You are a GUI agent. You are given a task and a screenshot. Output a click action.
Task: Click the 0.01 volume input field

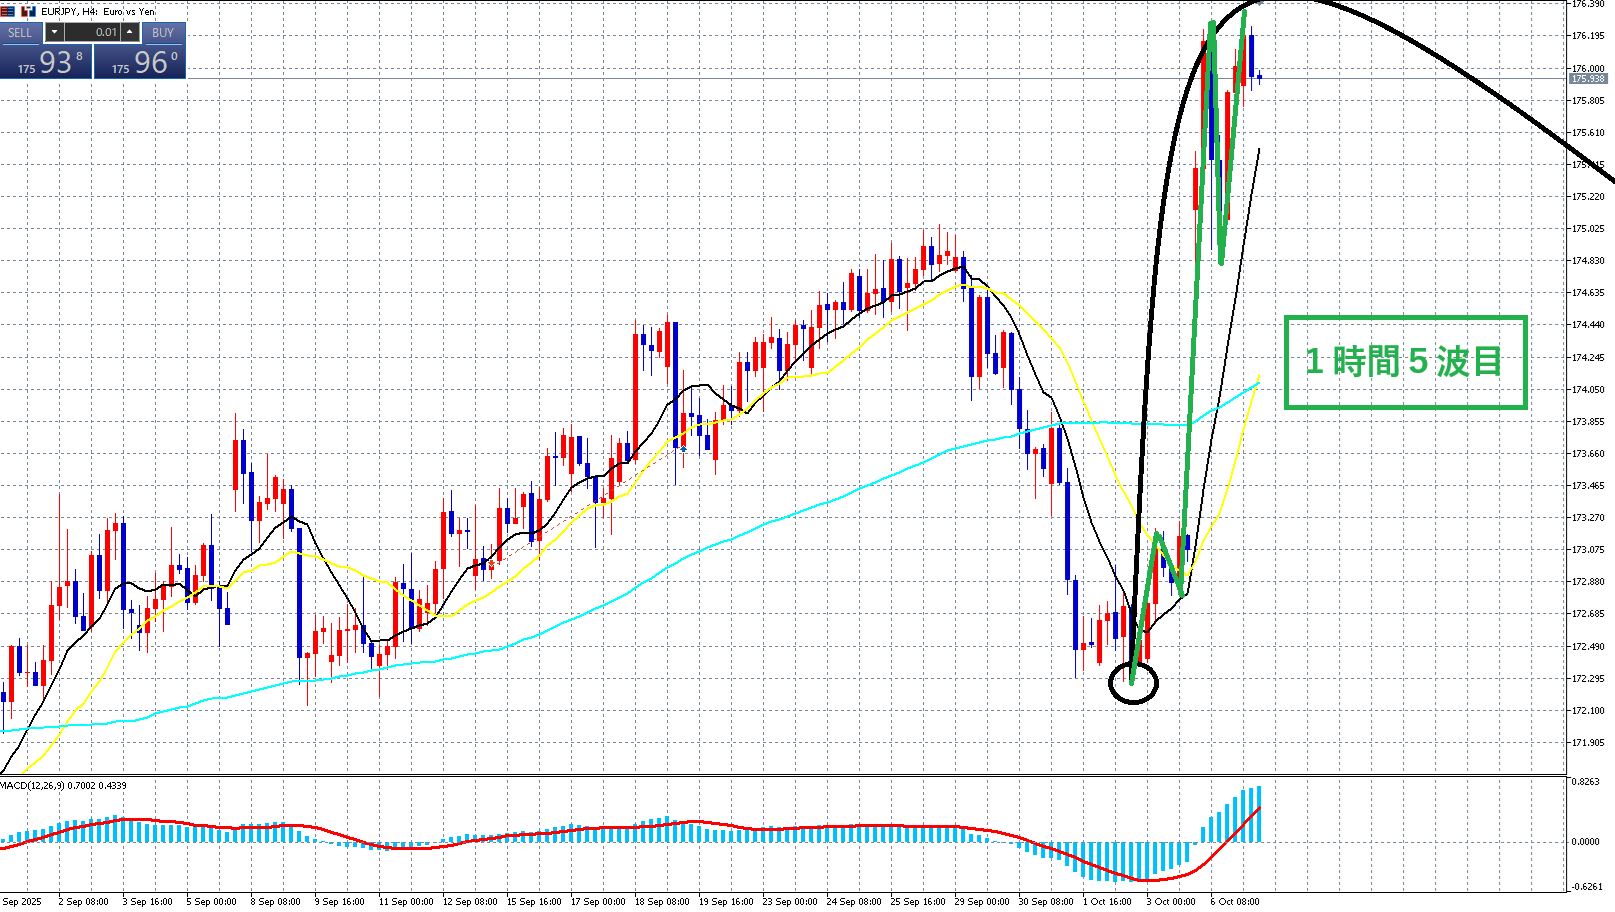[92, 33]
